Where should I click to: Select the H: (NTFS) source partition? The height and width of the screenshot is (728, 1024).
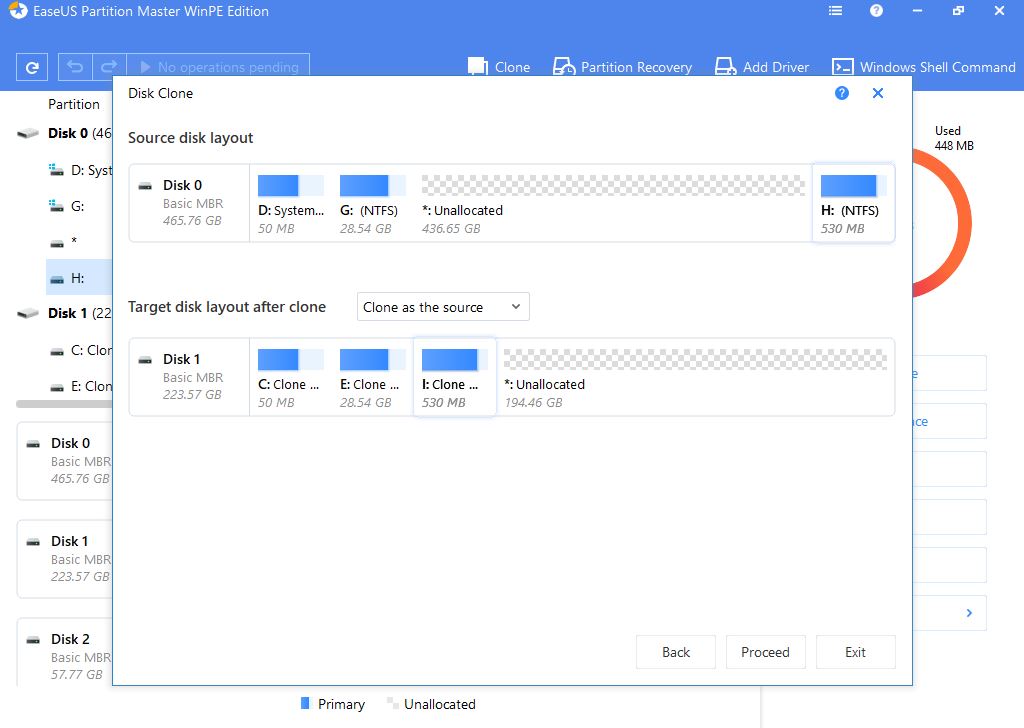tap(853, 203)
